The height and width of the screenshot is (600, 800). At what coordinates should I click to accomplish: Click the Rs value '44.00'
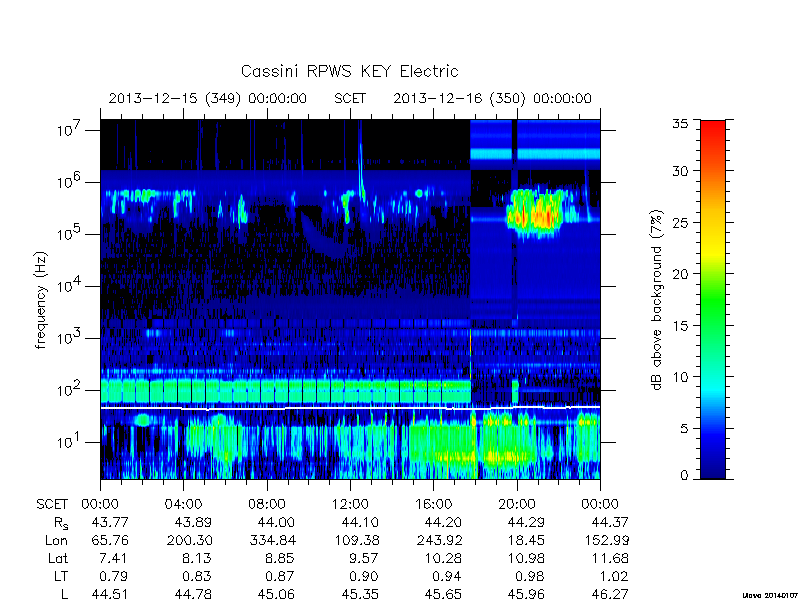(x=276, y=522)
